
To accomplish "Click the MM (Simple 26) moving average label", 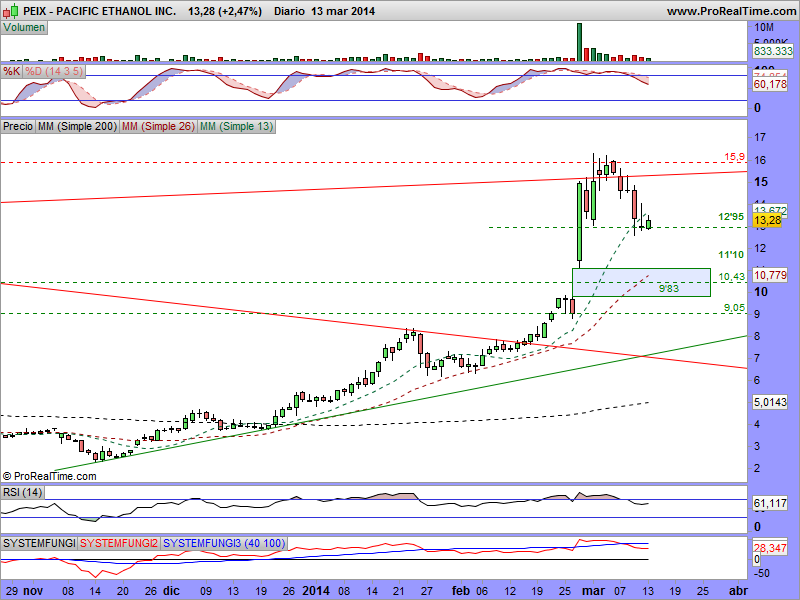I will coord(158,126).
